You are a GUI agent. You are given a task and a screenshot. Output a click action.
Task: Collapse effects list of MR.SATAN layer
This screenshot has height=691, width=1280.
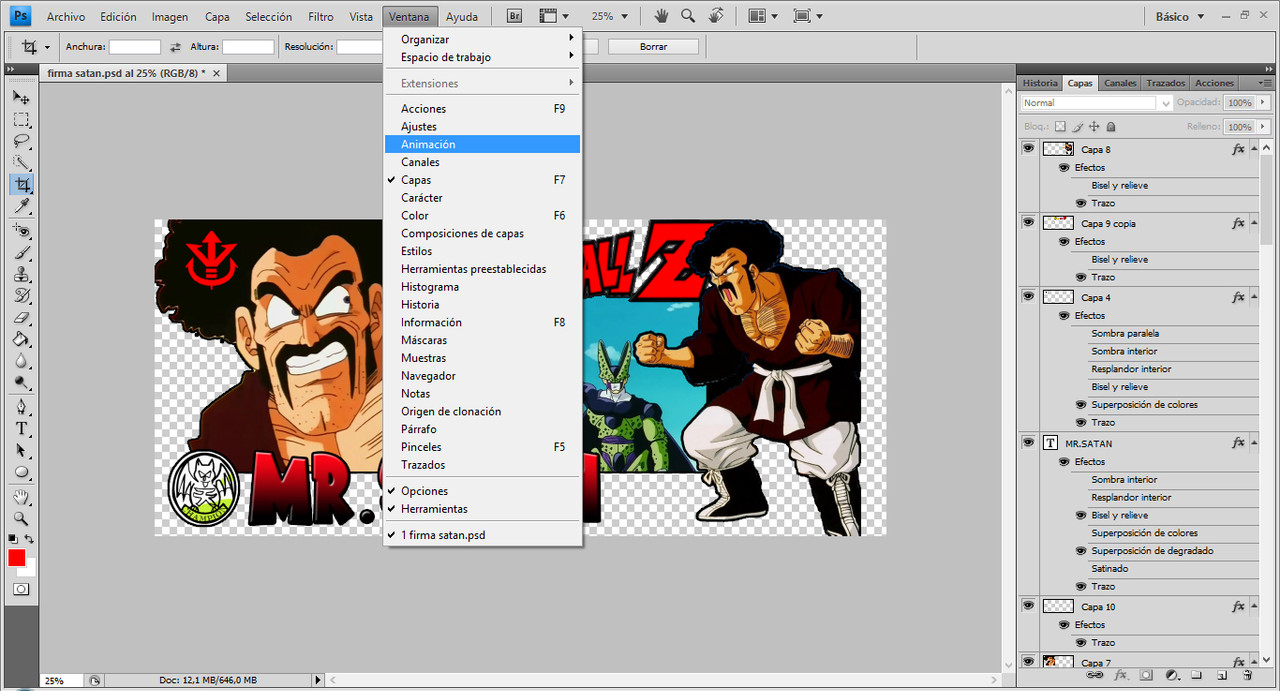[x=1252, y=443]
